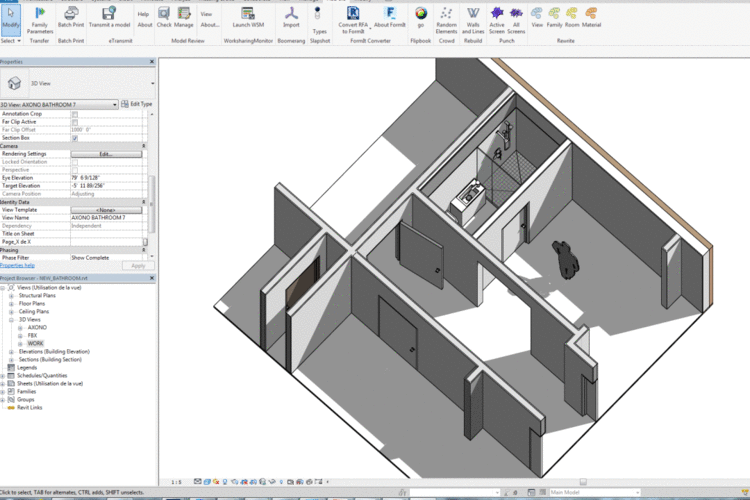
Task: Select Revit Links in Project Browser
Action: [30, 408]
